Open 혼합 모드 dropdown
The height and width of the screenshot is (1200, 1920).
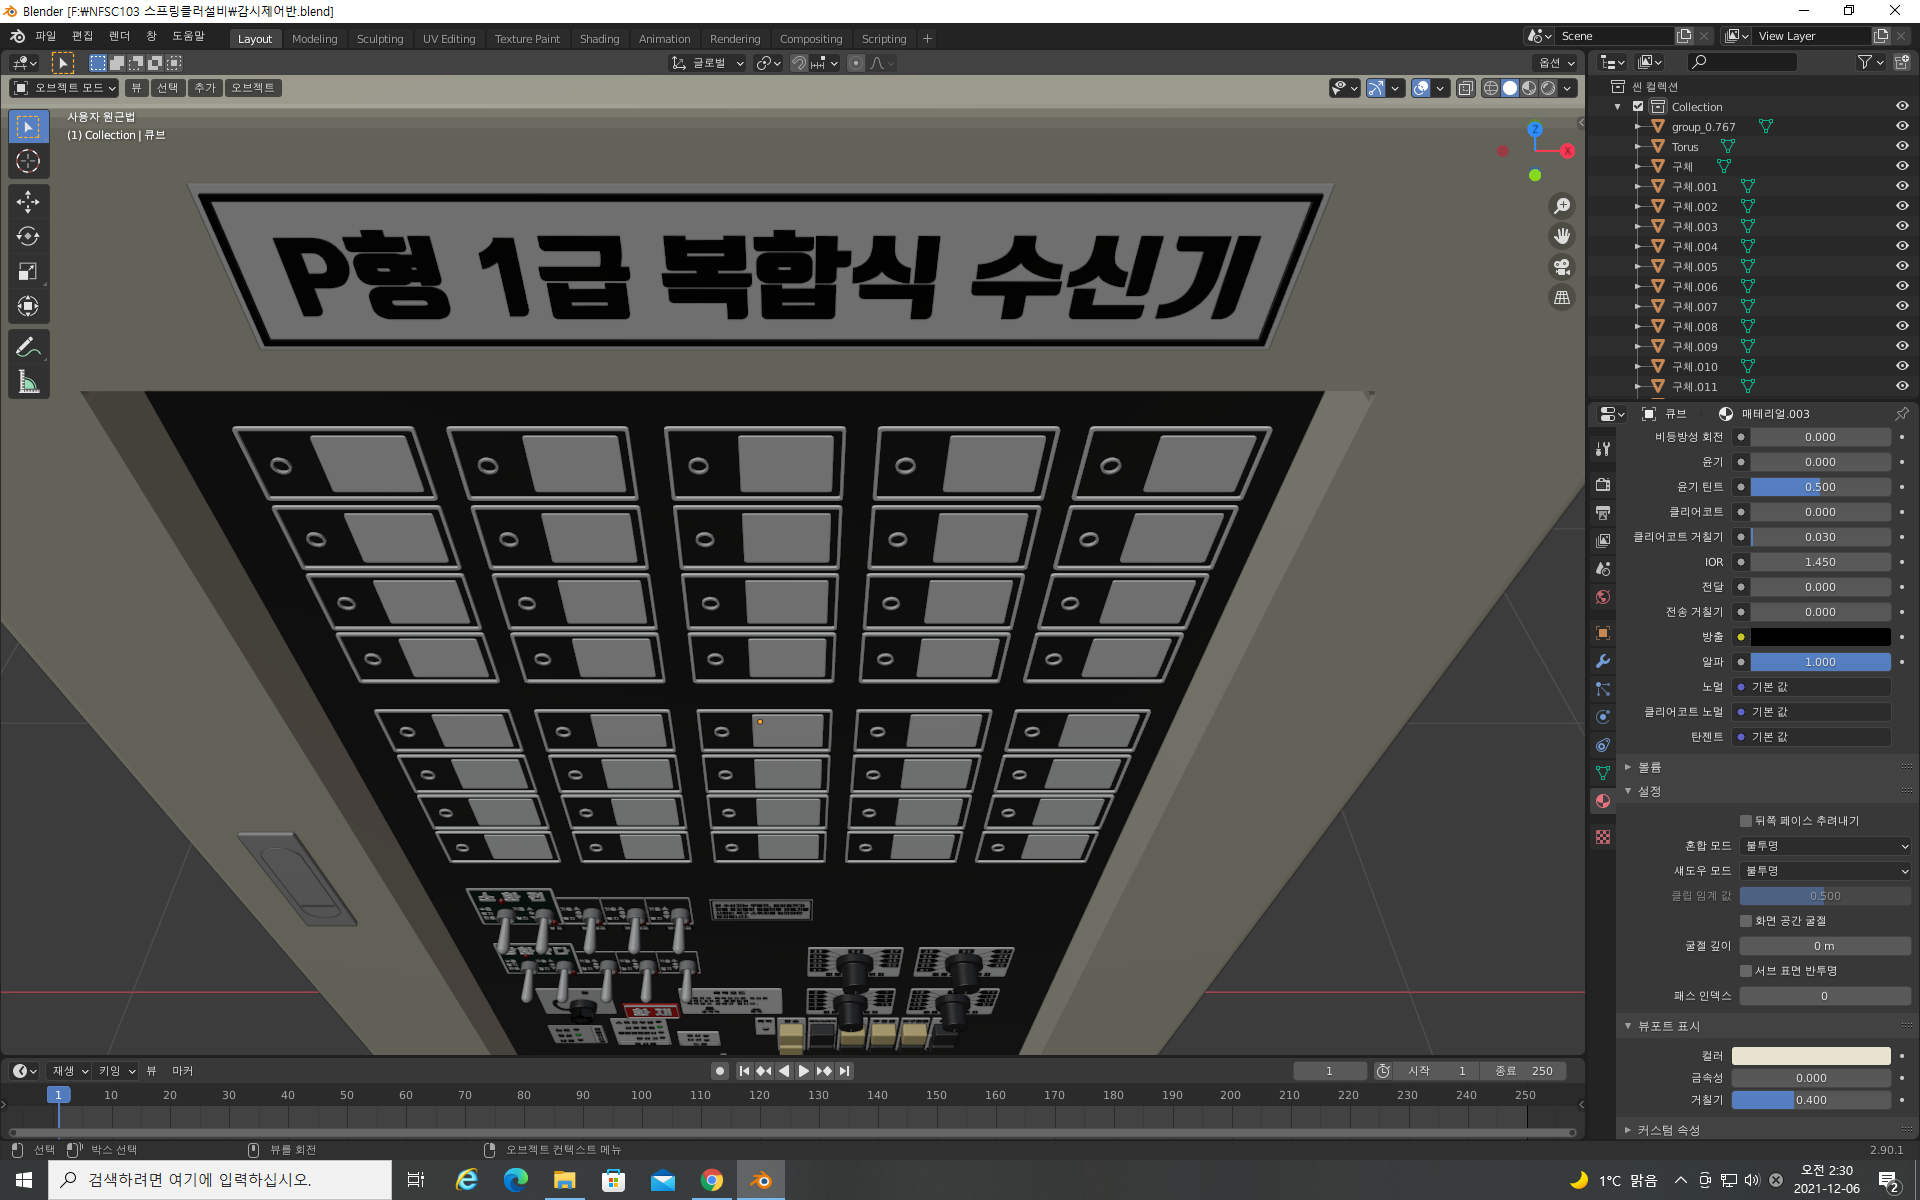(1825, 846)
